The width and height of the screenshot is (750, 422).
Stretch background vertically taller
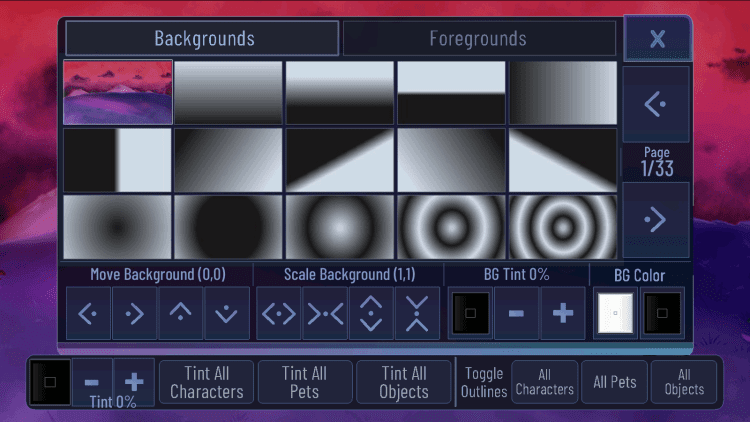371,314
